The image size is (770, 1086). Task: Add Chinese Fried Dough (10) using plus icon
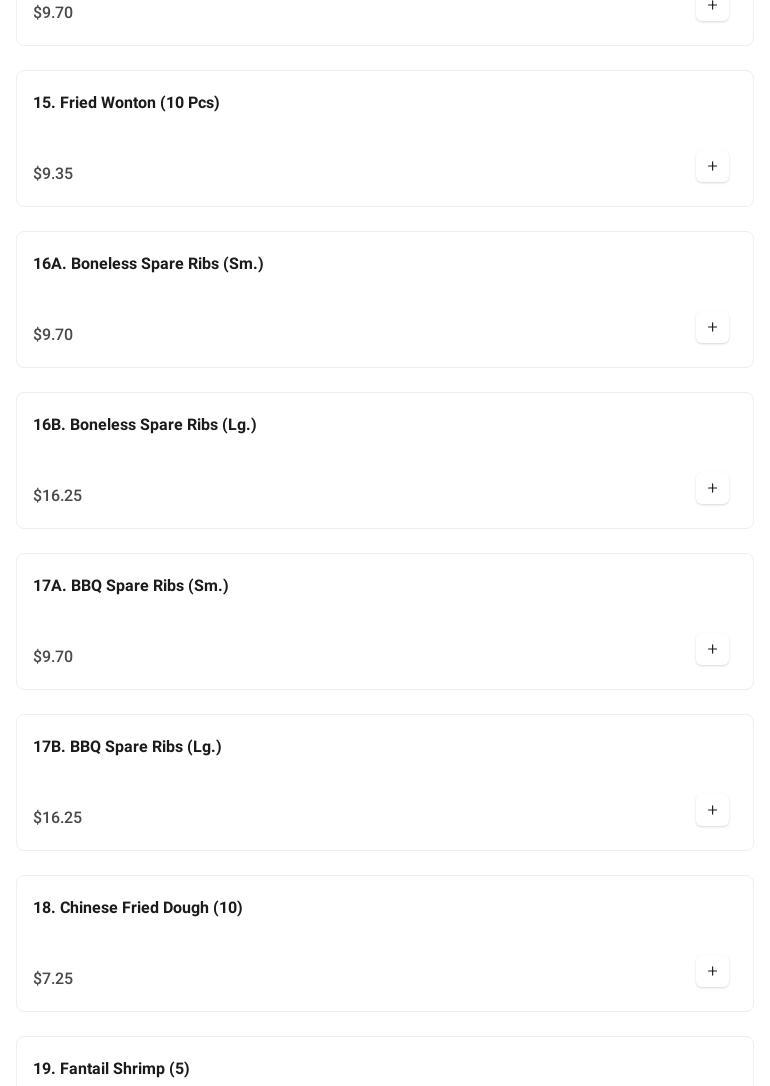point(712,972)
